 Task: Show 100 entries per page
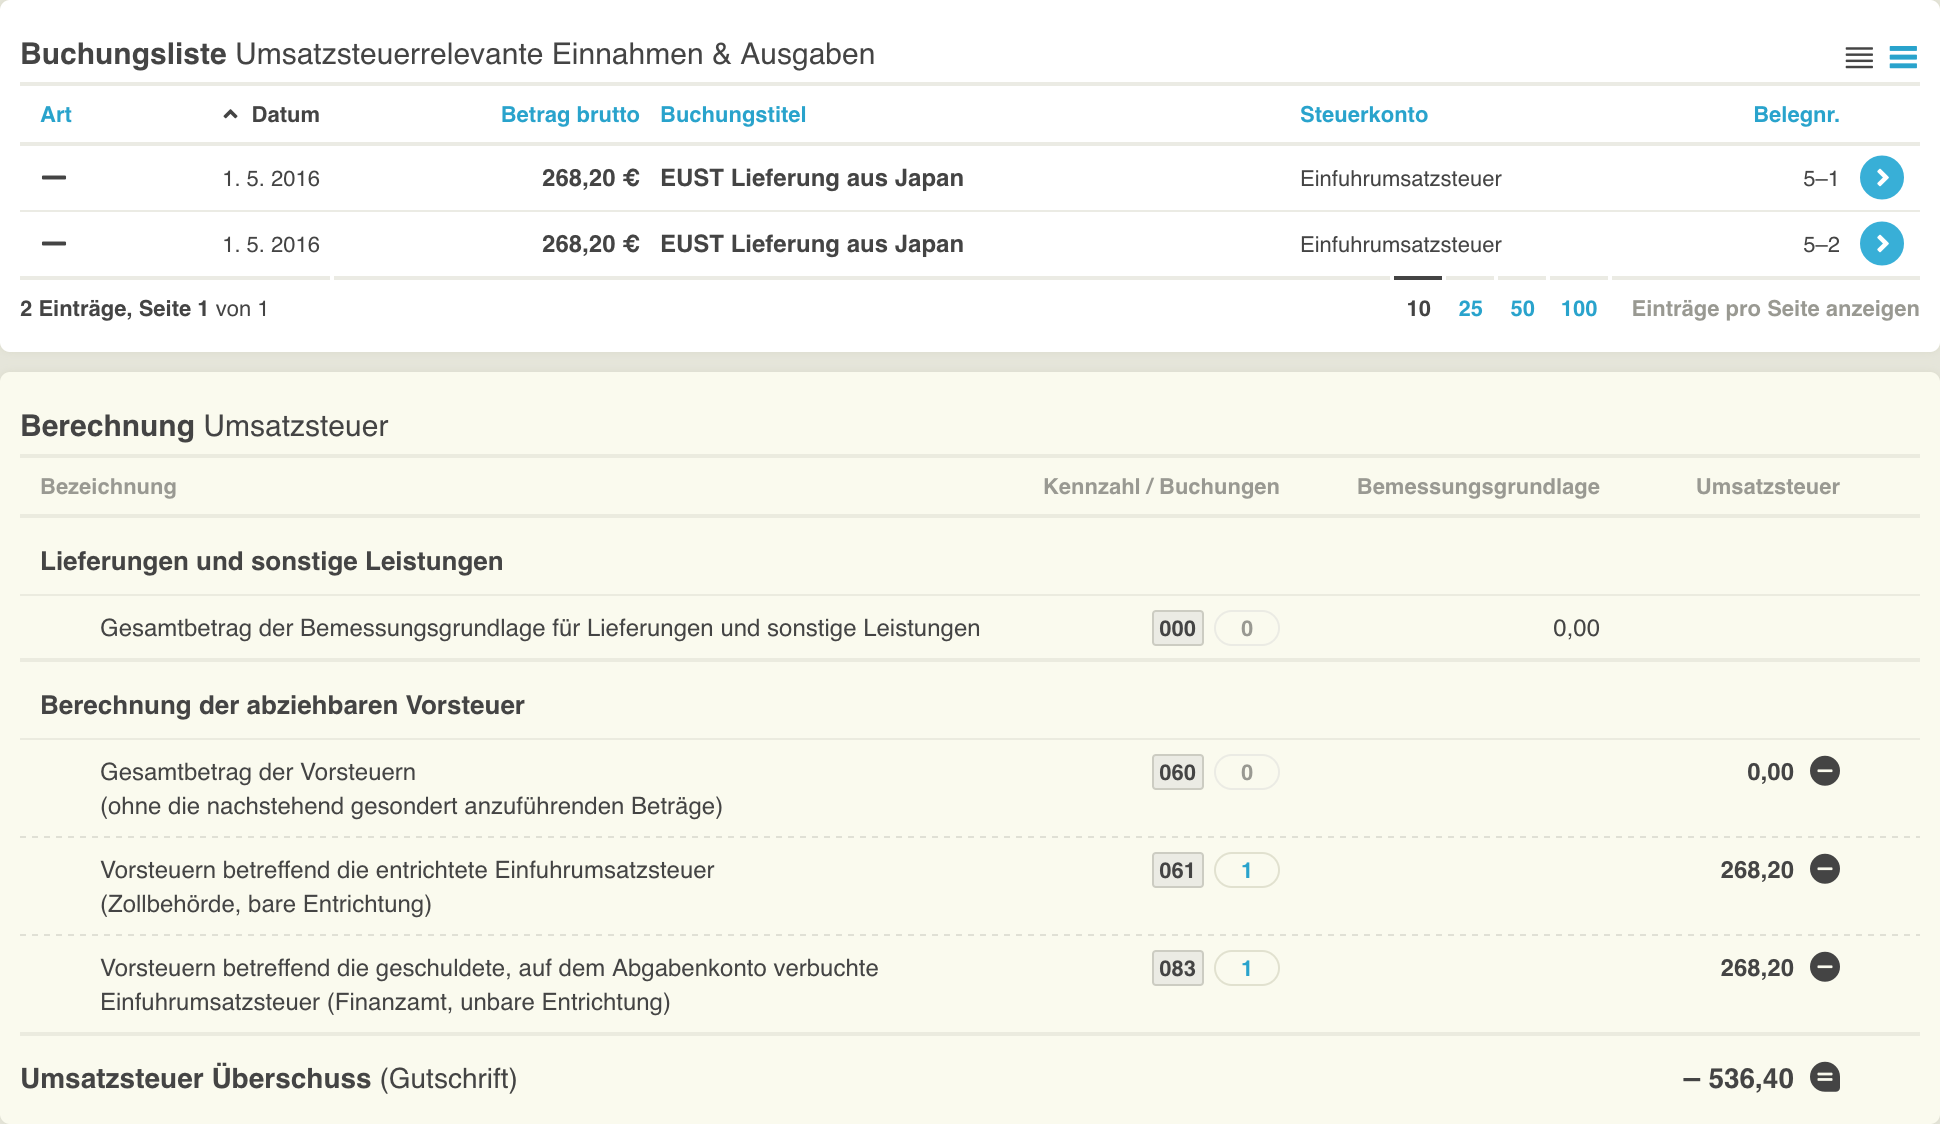1578,309
